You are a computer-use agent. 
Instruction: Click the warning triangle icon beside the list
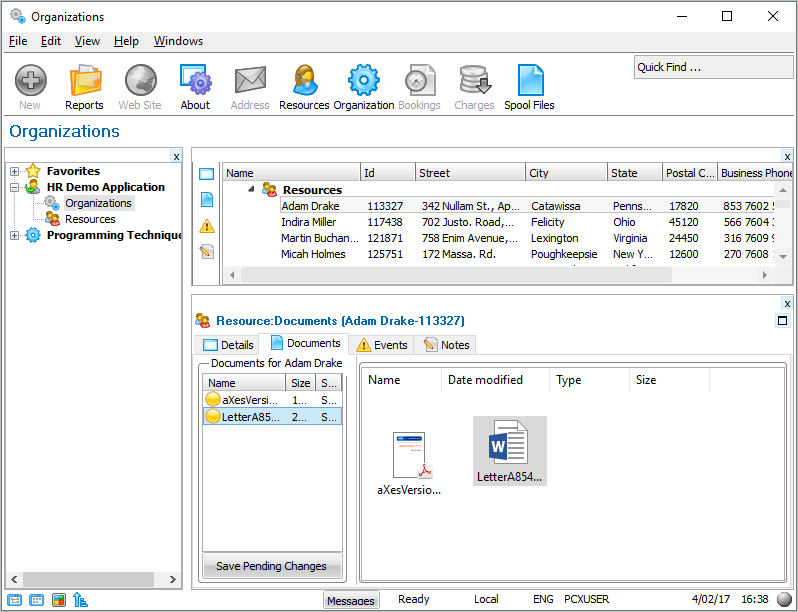click(x=207, y=225)
